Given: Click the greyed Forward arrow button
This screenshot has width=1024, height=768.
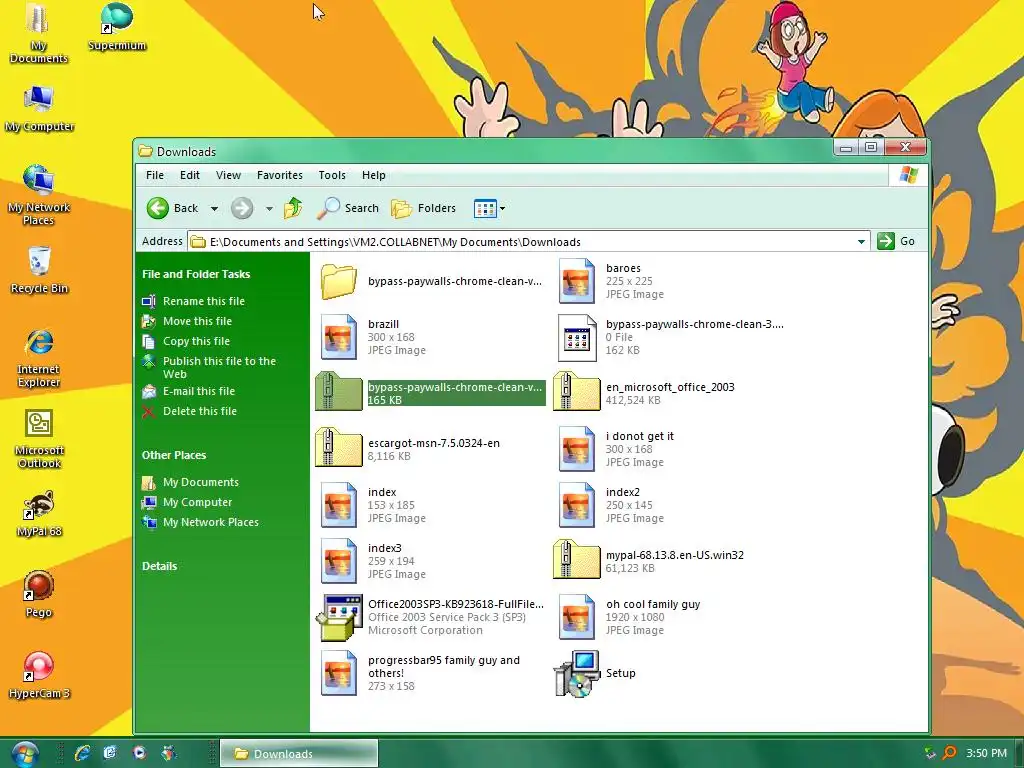Looking at the screenshot, I should 242,208.
